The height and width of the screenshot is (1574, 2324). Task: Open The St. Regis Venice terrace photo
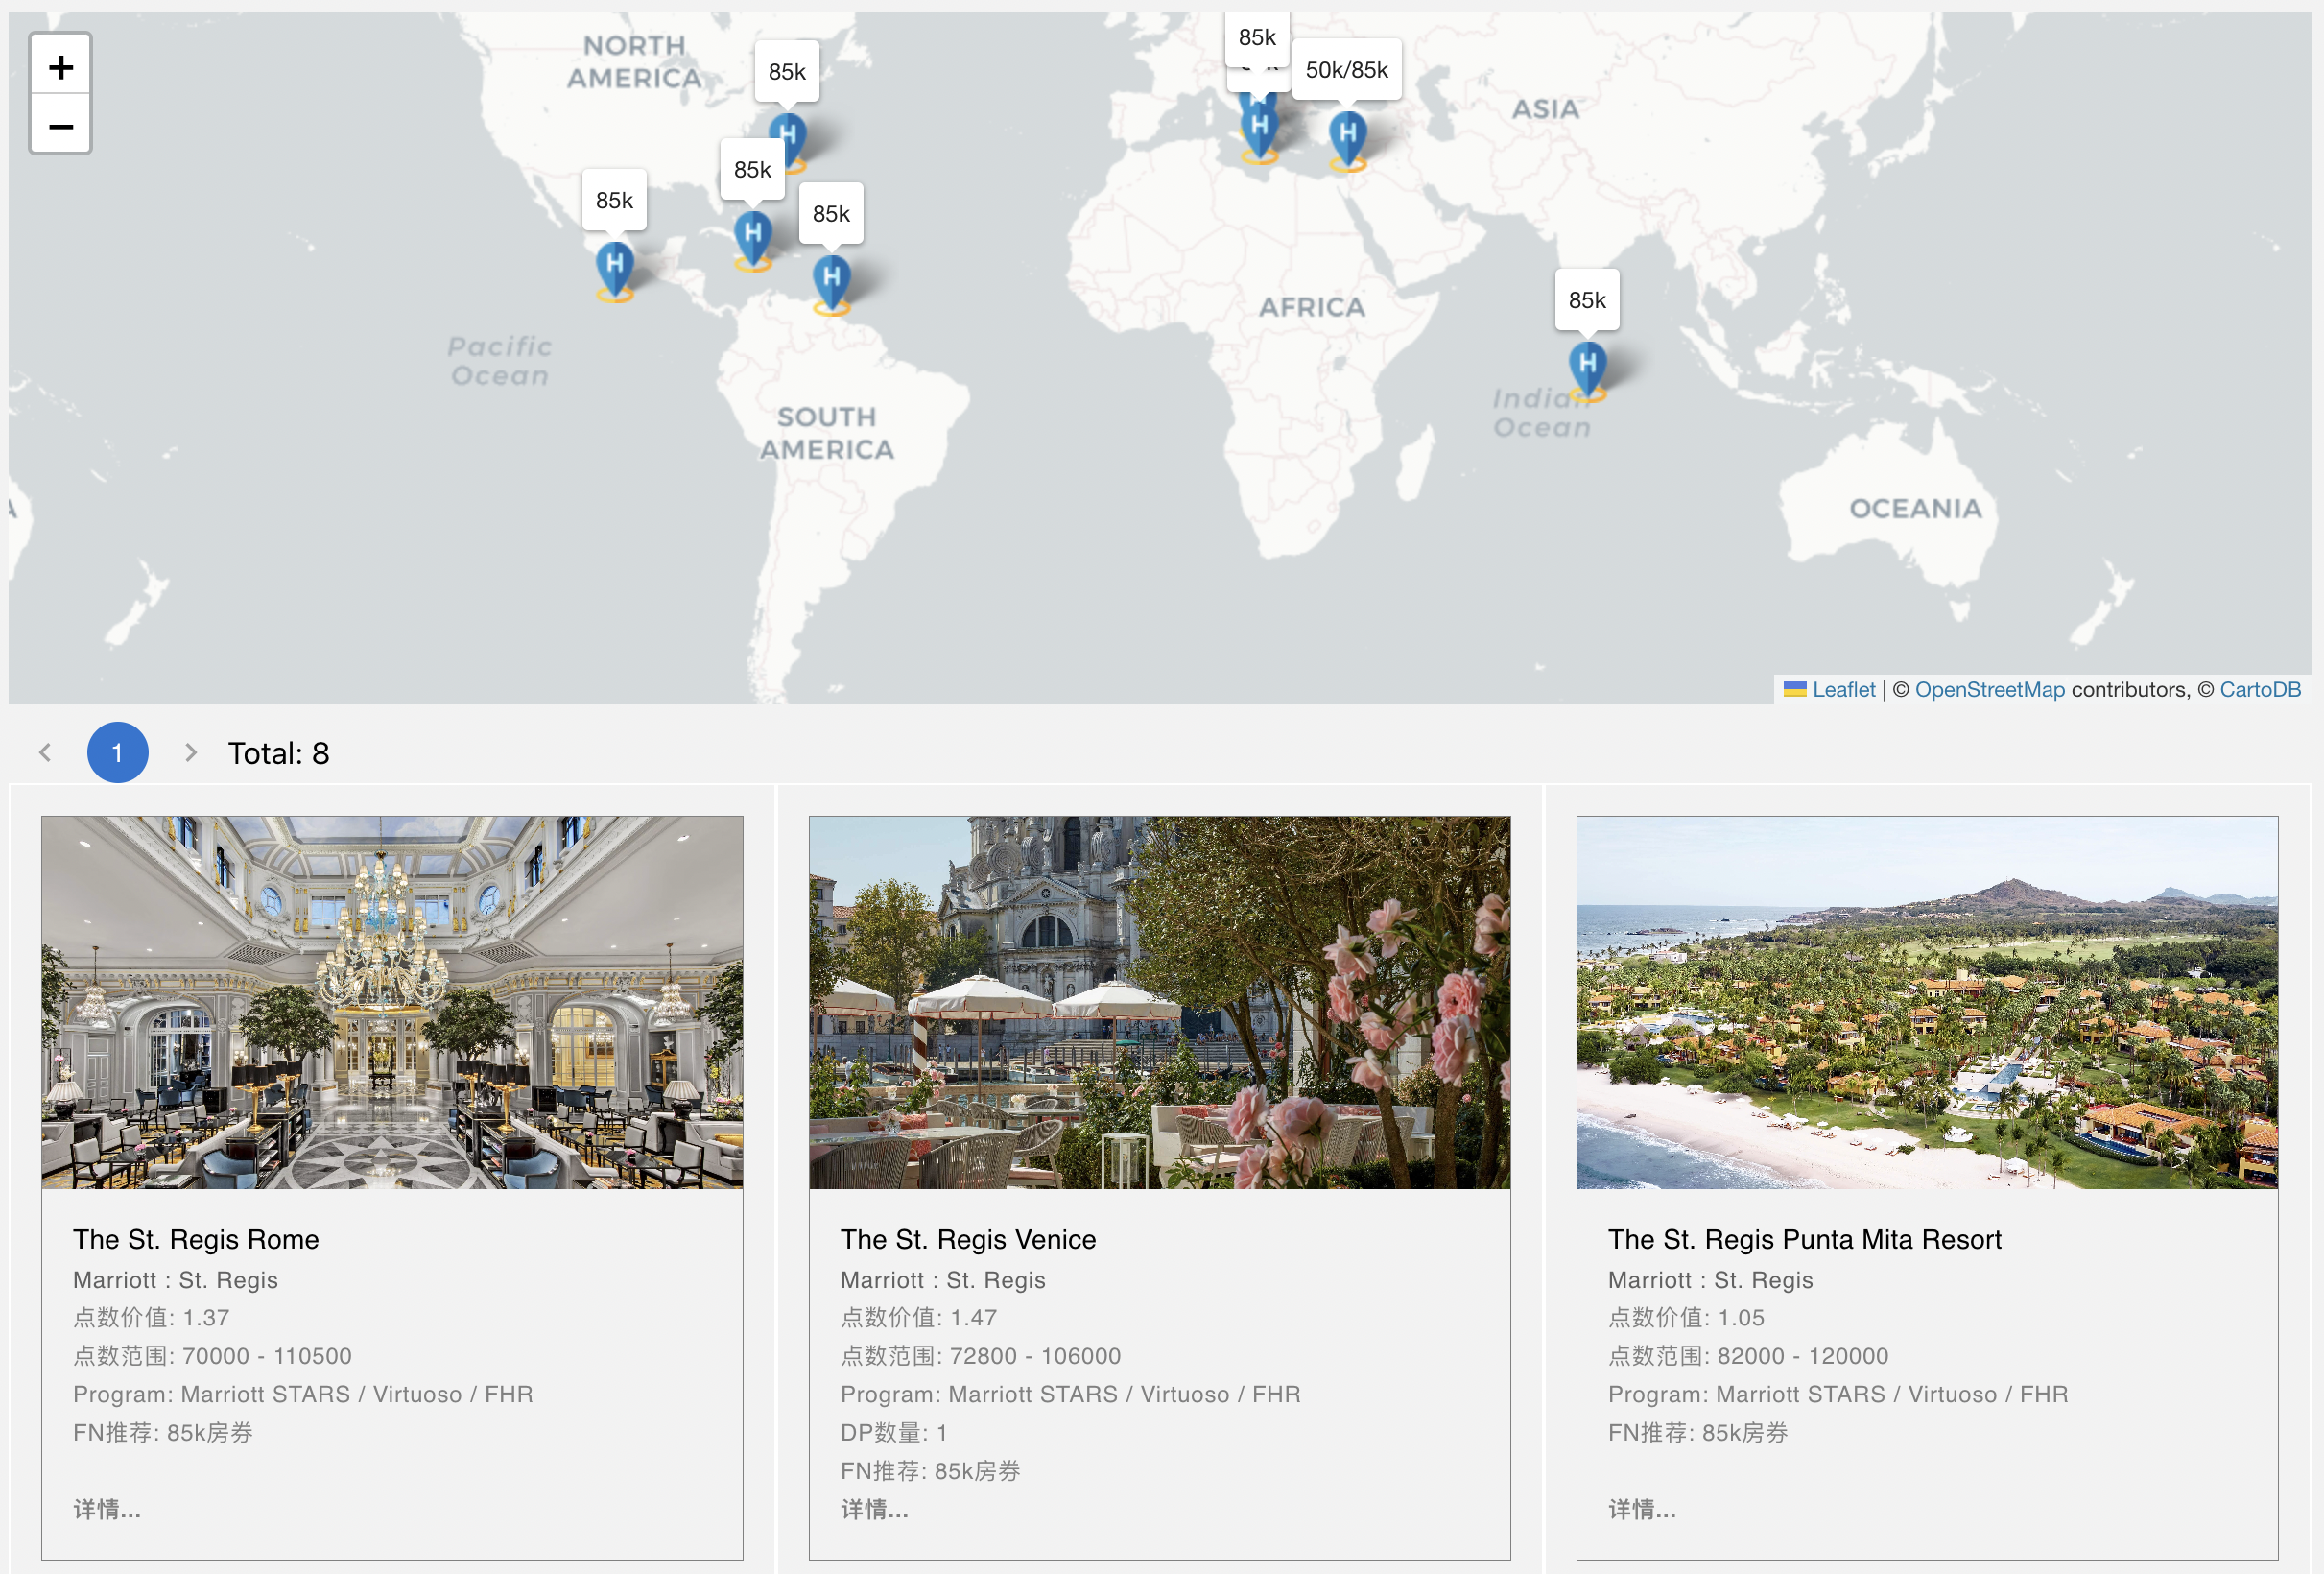[1159, 1002]
